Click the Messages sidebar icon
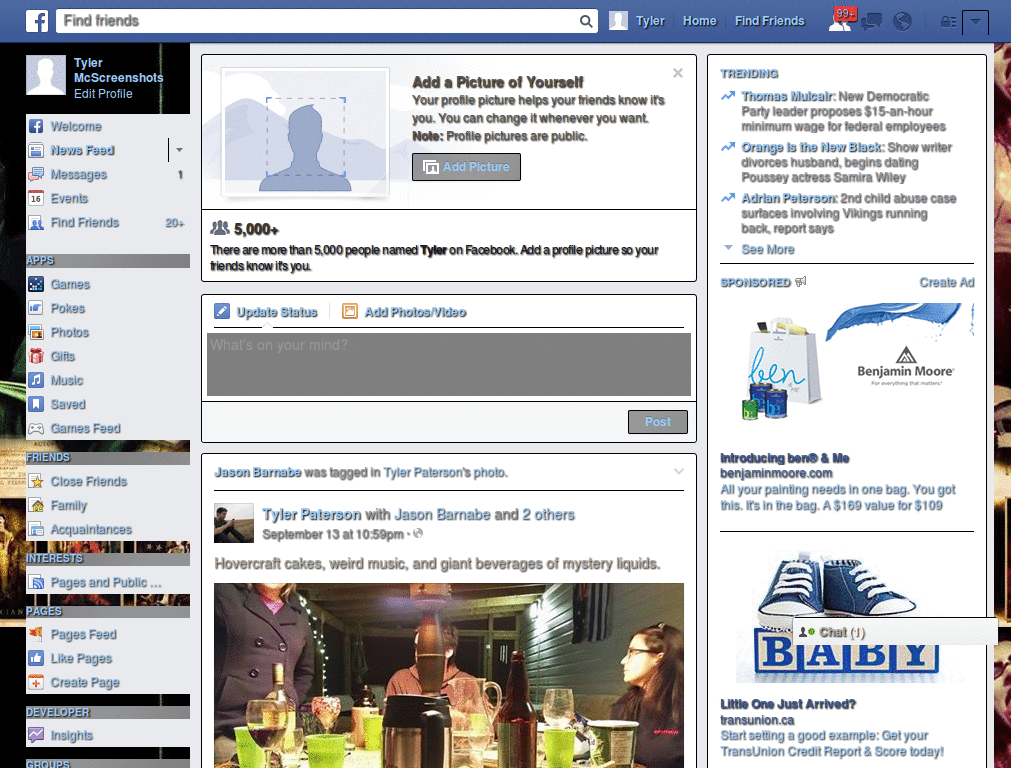This screenshot has width=1024, height=768. click(x=37, y=174)
